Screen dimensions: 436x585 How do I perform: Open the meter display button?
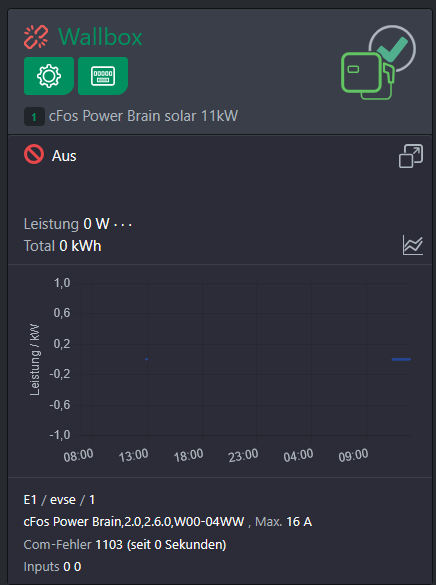[103, 76]
